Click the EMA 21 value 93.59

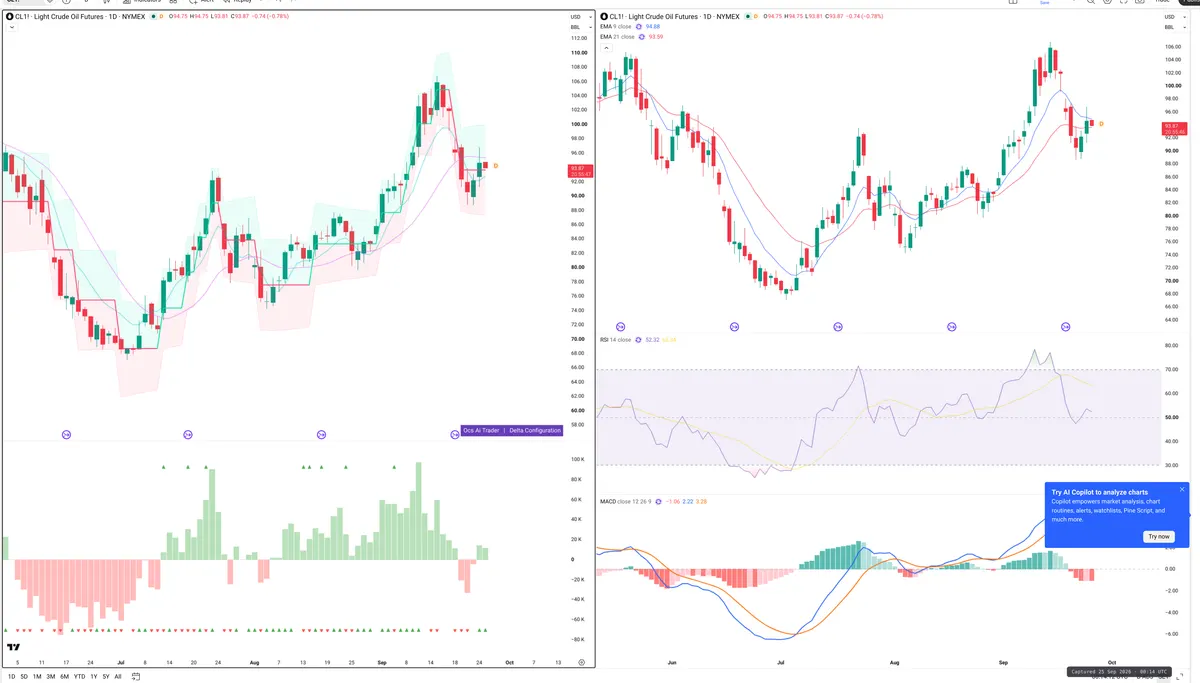pyautogui.click(x=656, y=37)
